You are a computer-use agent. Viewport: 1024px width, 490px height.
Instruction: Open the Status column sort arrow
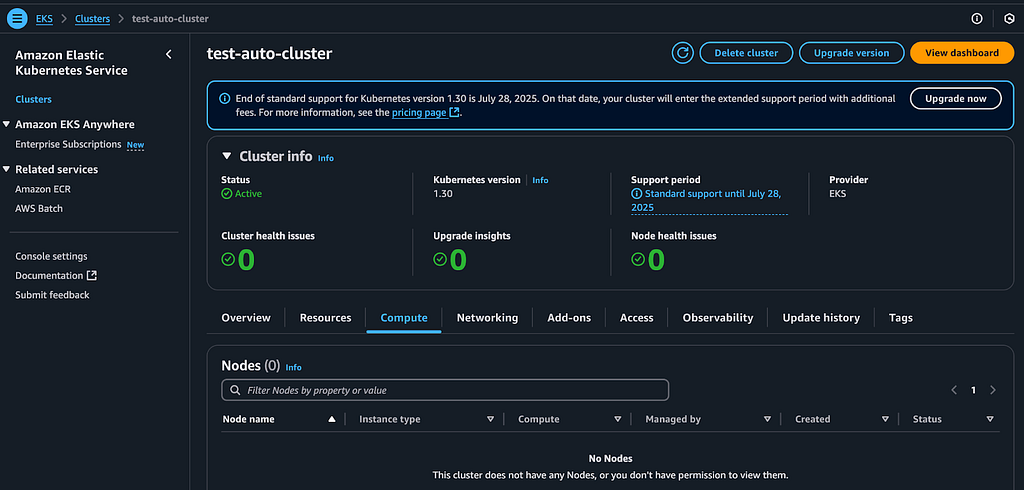click(x=990, y=419)
